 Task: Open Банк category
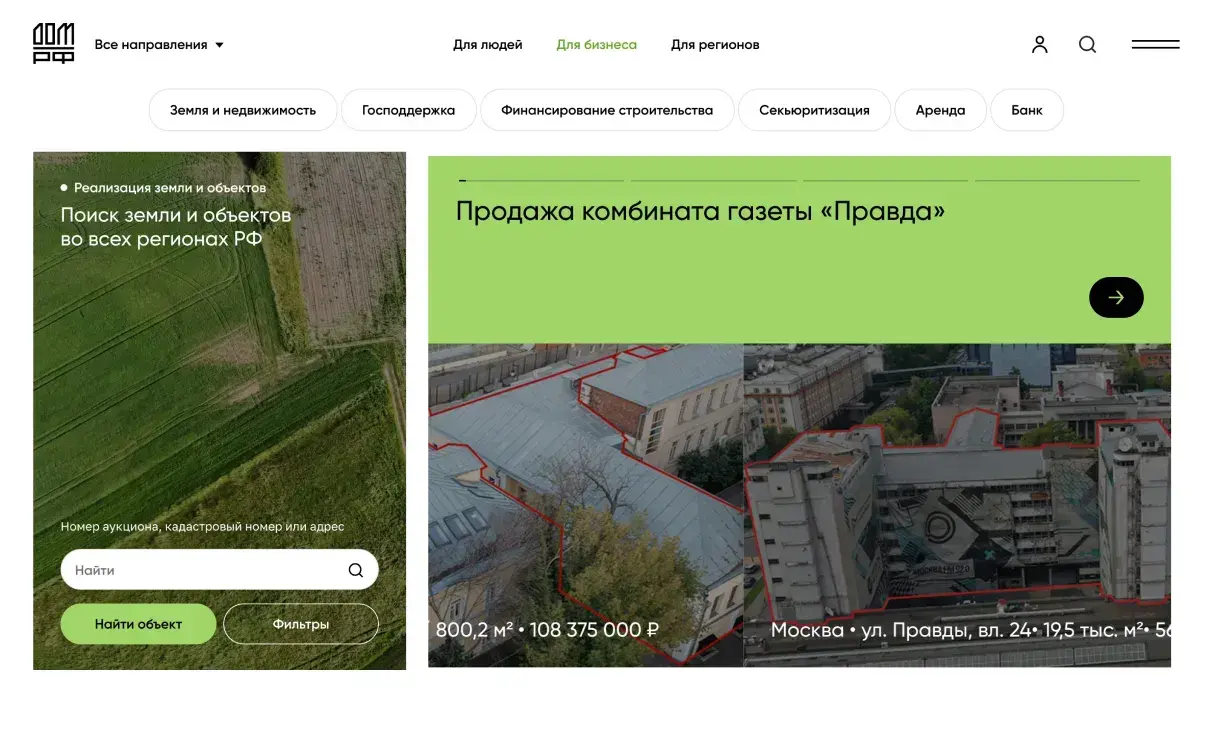1027,110
